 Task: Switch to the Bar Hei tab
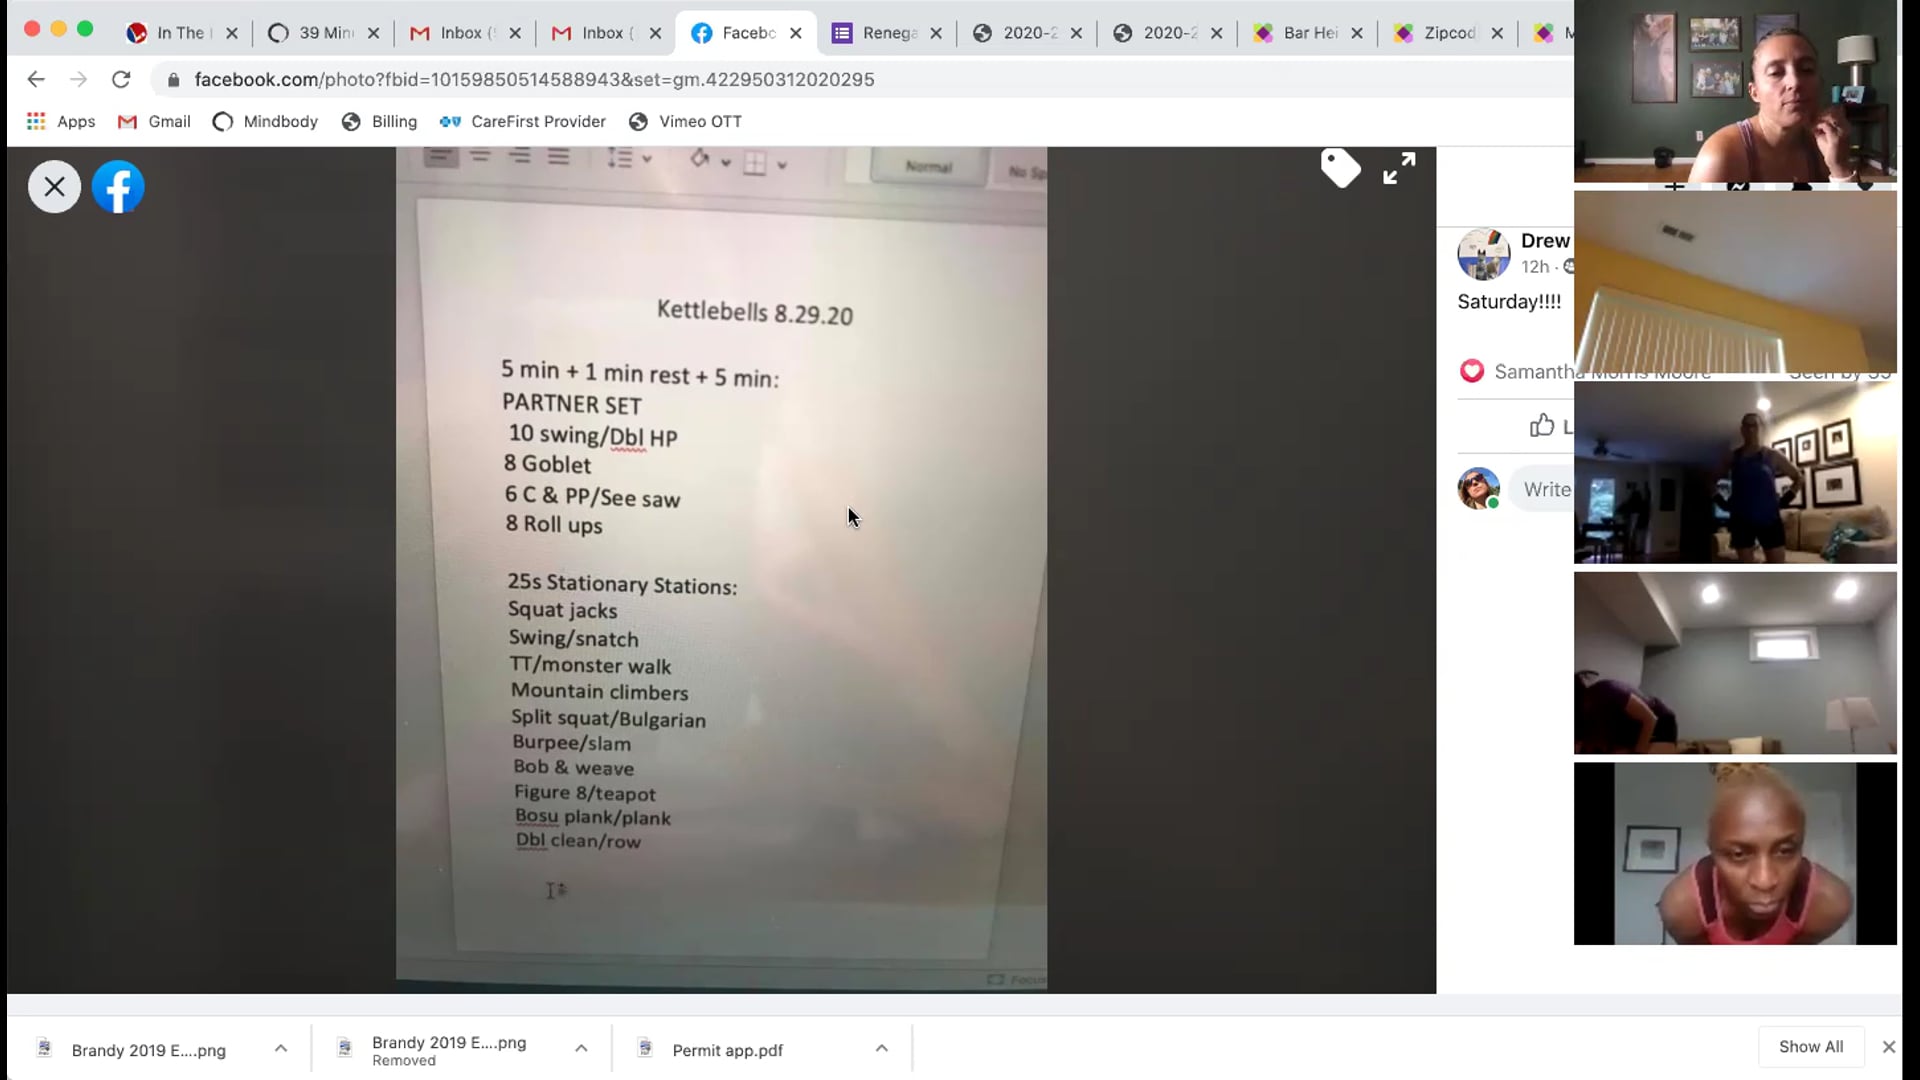1297,33
